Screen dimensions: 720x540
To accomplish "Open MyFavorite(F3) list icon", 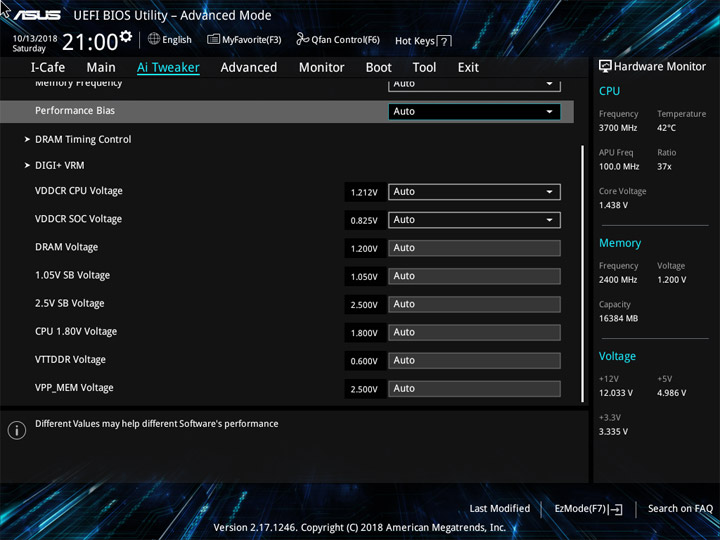I will pyautogui.click(x=213, y=39).
